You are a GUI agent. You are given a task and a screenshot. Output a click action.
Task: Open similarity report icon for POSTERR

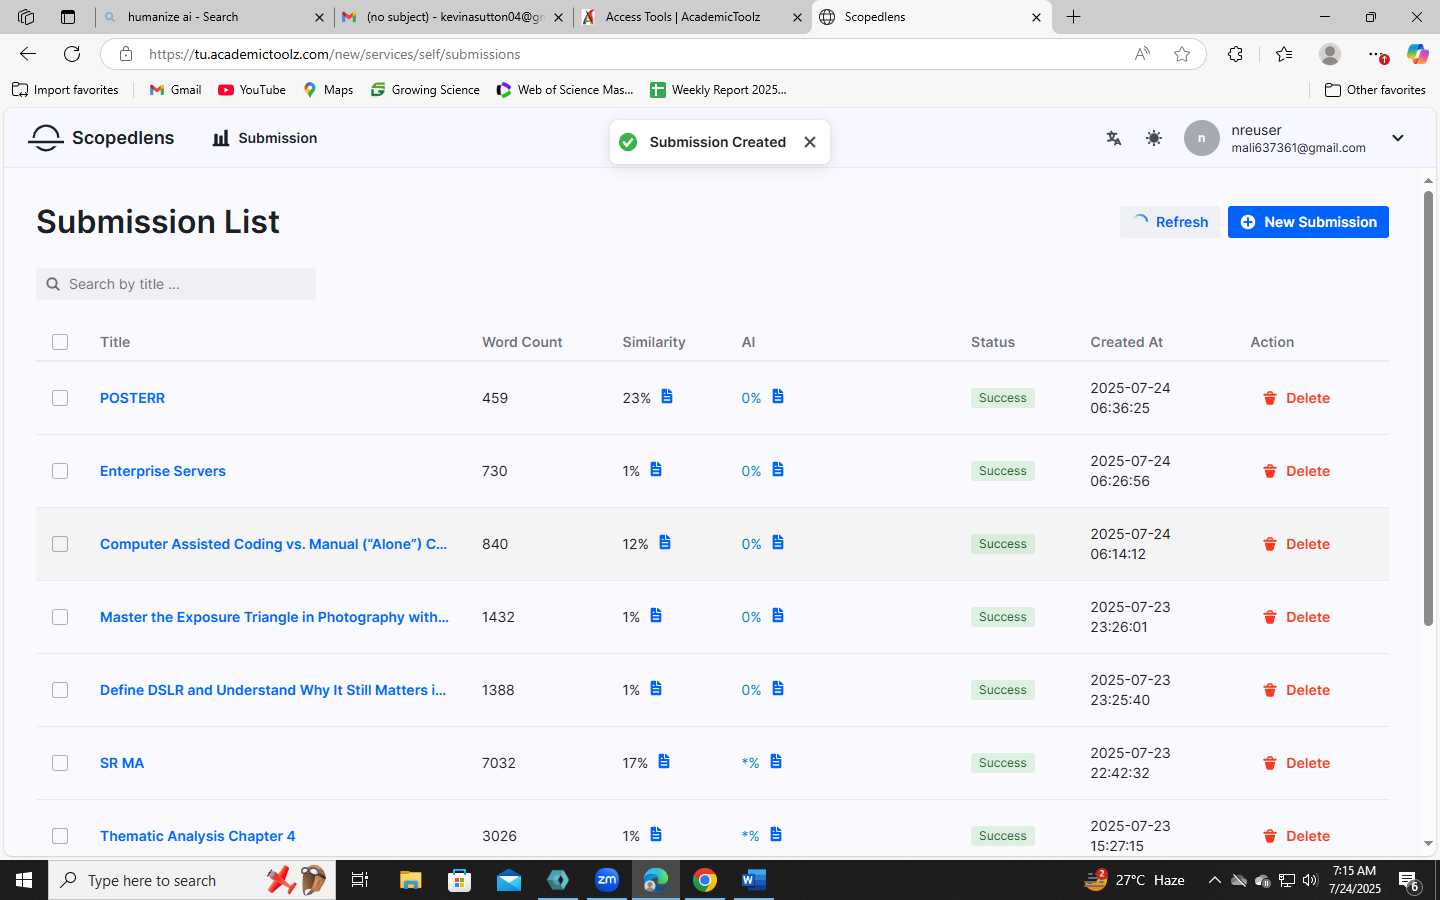(x=667, y=397)
